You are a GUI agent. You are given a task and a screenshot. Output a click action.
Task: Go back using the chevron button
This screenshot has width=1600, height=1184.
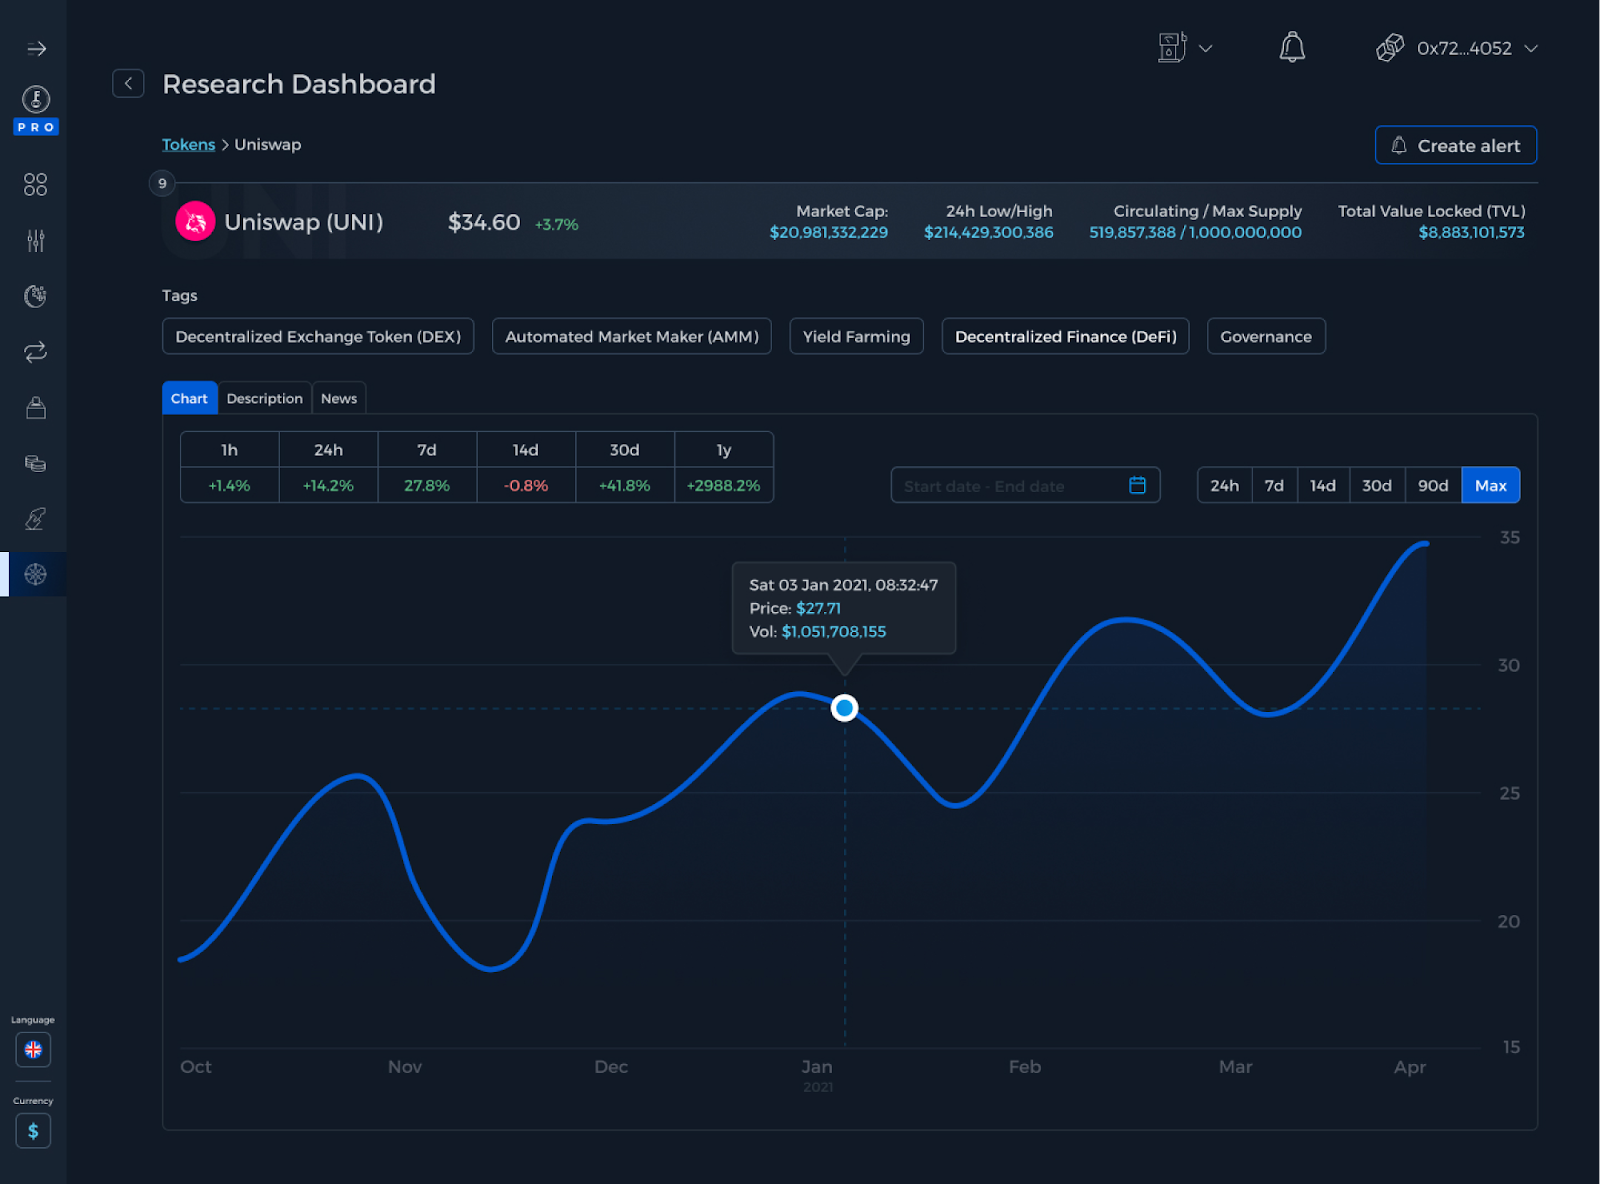(128, 83)
